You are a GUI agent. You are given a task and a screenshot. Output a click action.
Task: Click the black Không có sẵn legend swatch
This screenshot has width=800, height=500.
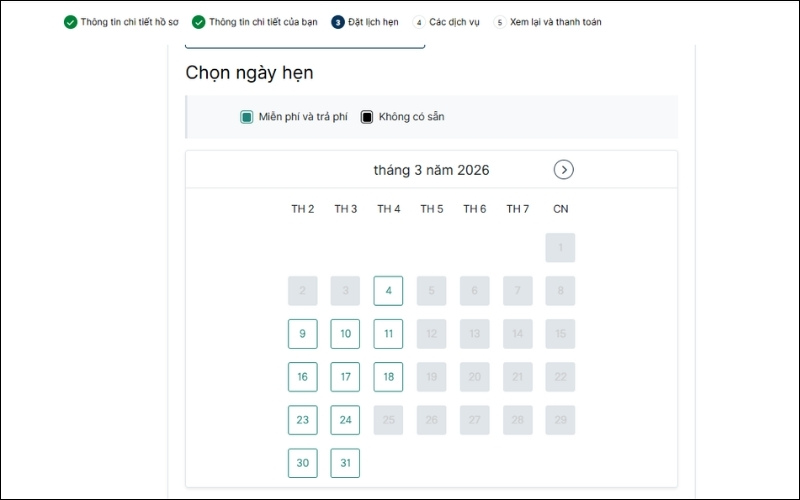pos(367,117)
